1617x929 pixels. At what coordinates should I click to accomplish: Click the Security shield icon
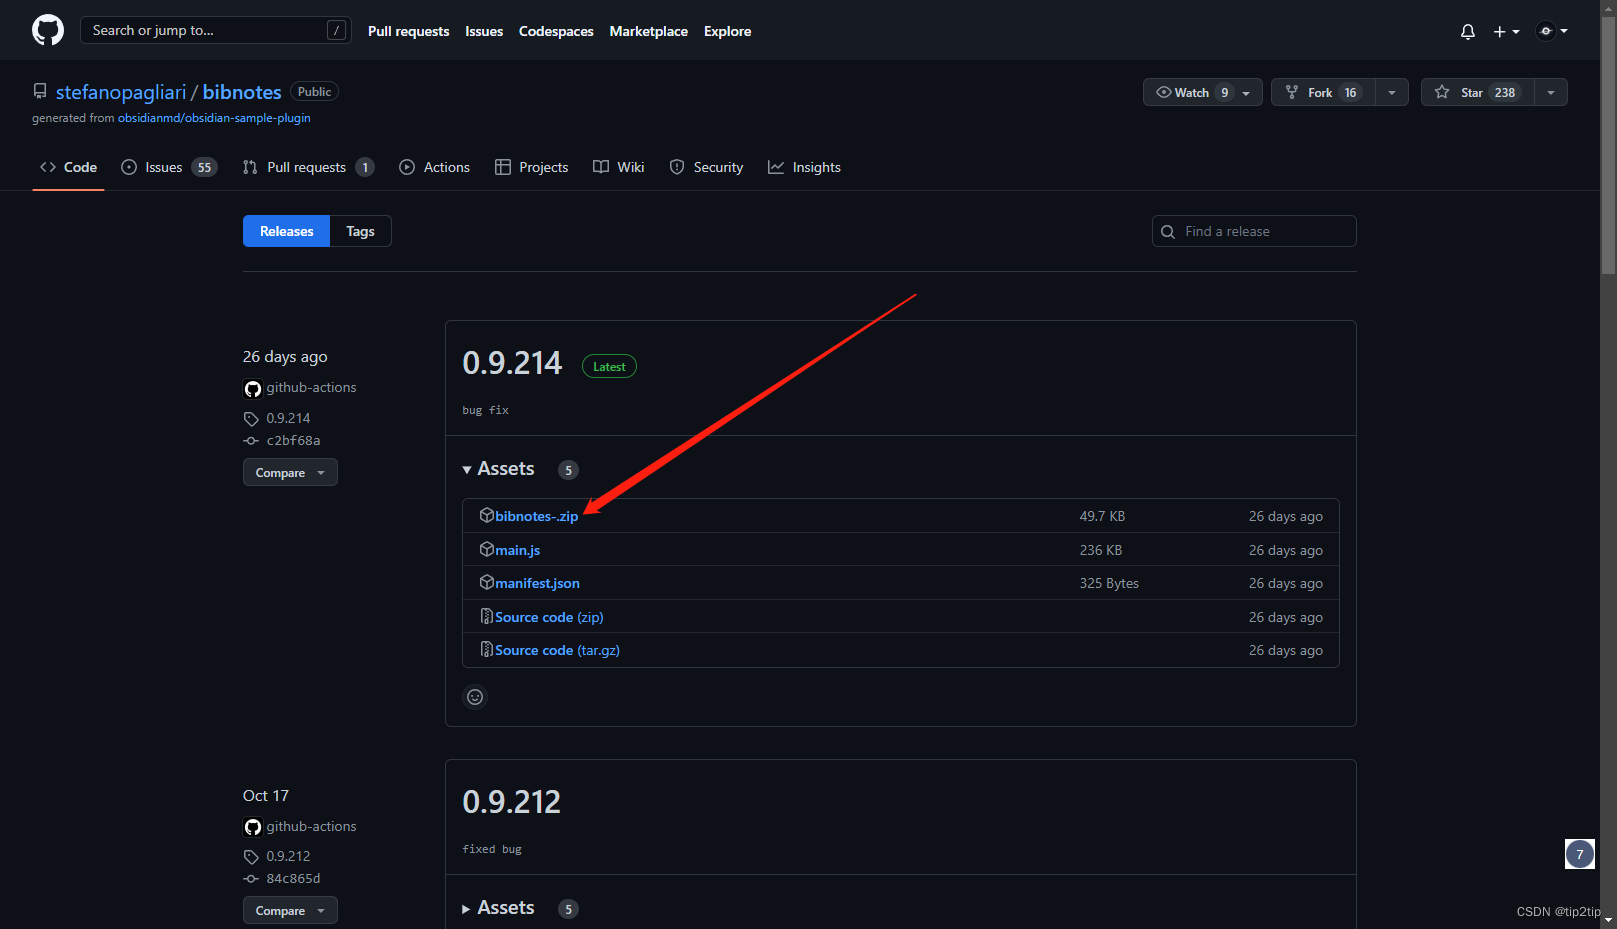677,167
